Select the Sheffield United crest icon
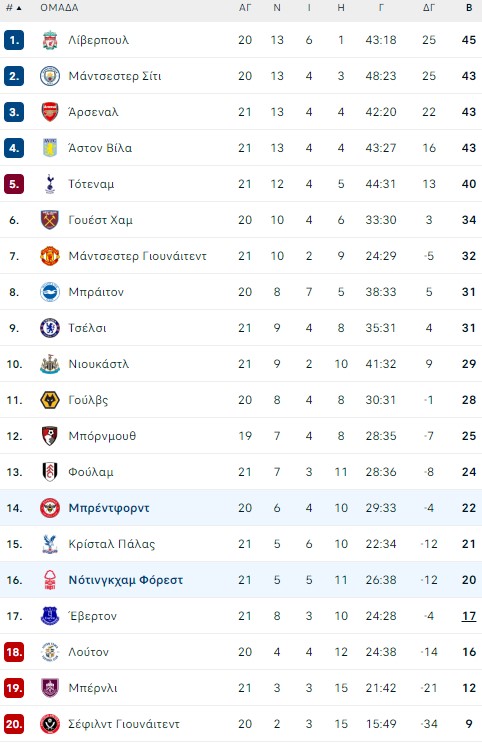 49,724
